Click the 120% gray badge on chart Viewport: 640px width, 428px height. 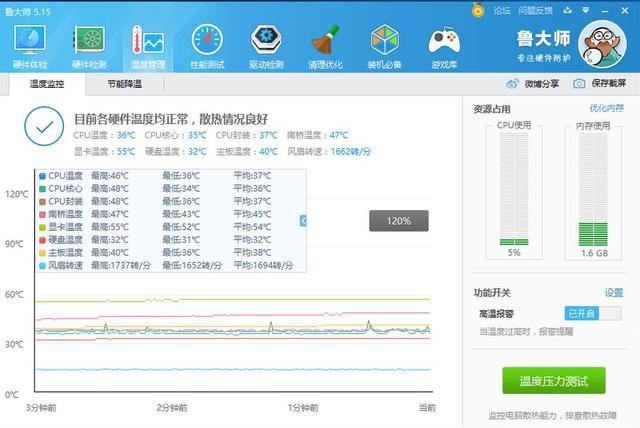pos(399,221)
